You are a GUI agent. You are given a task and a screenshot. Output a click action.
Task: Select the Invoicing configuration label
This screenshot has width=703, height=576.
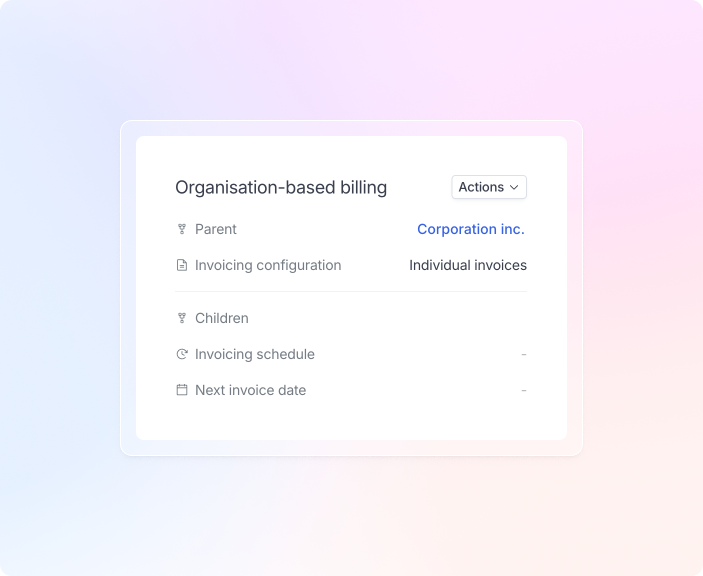[x=268, y=265]
